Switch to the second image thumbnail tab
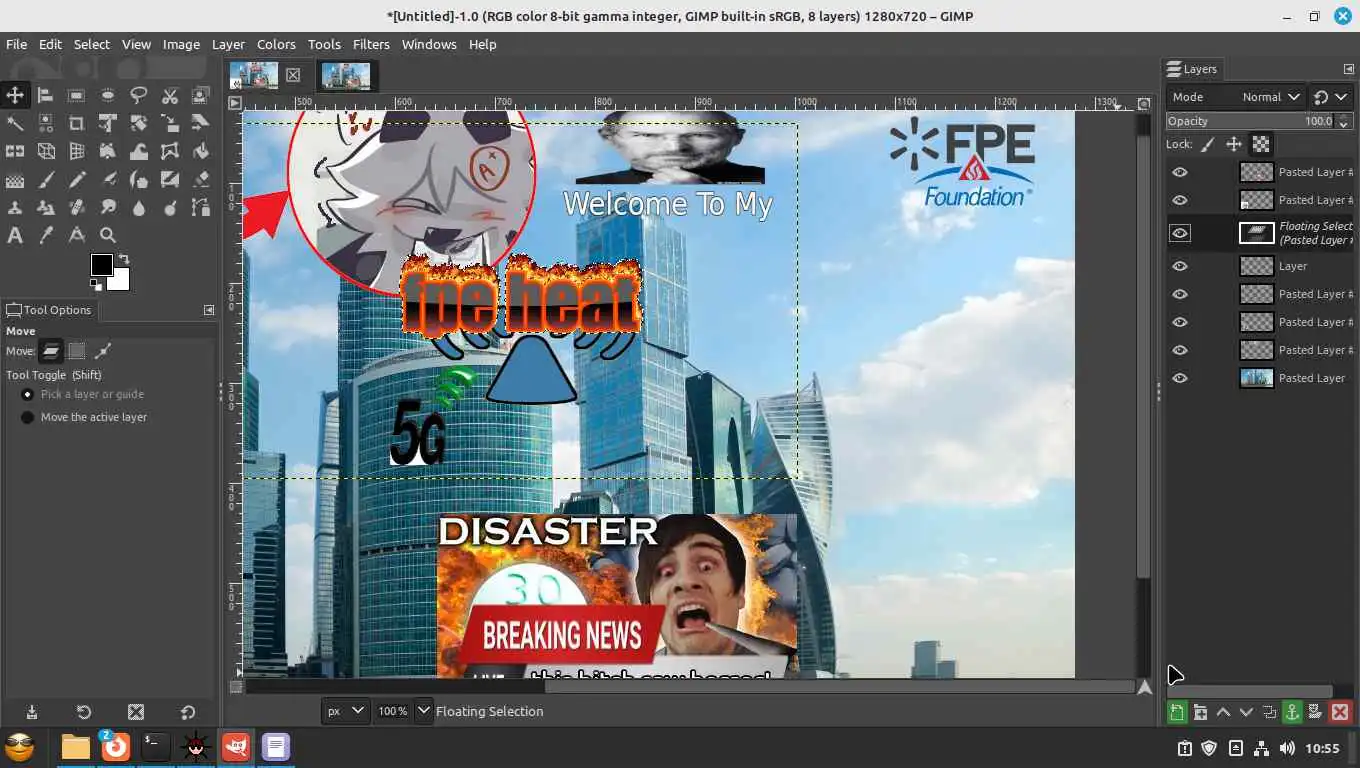Screen dimensions: 1360x768 tap(346, 75)
